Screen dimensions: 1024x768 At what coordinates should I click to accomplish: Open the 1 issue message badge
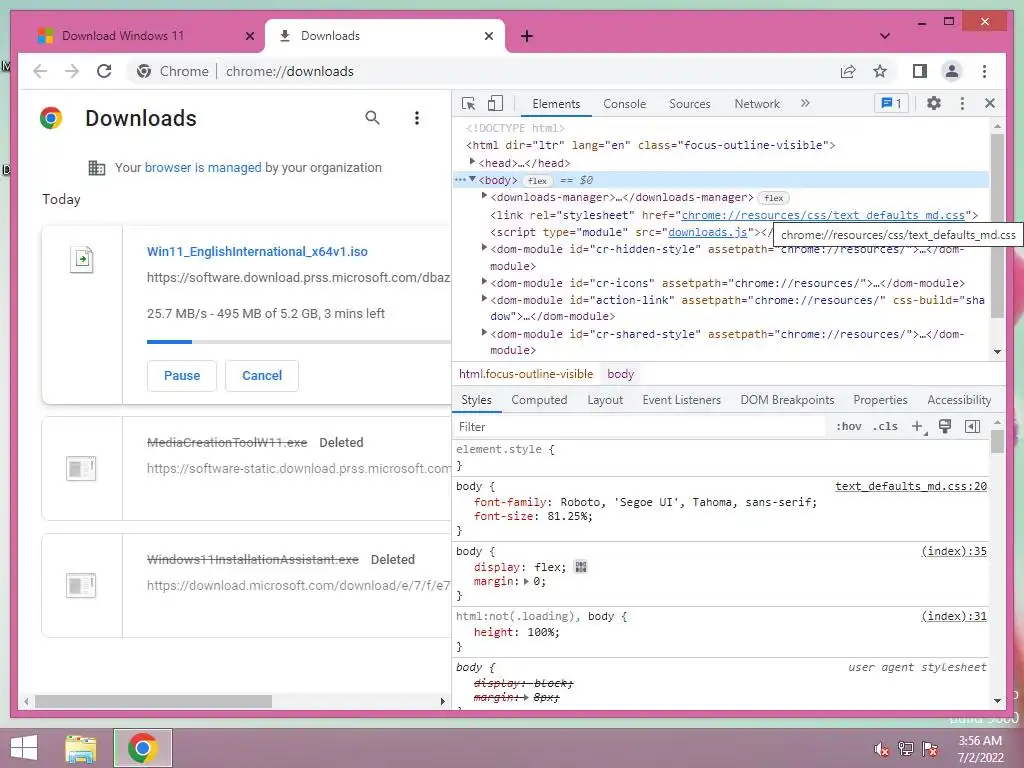(891, 103)
